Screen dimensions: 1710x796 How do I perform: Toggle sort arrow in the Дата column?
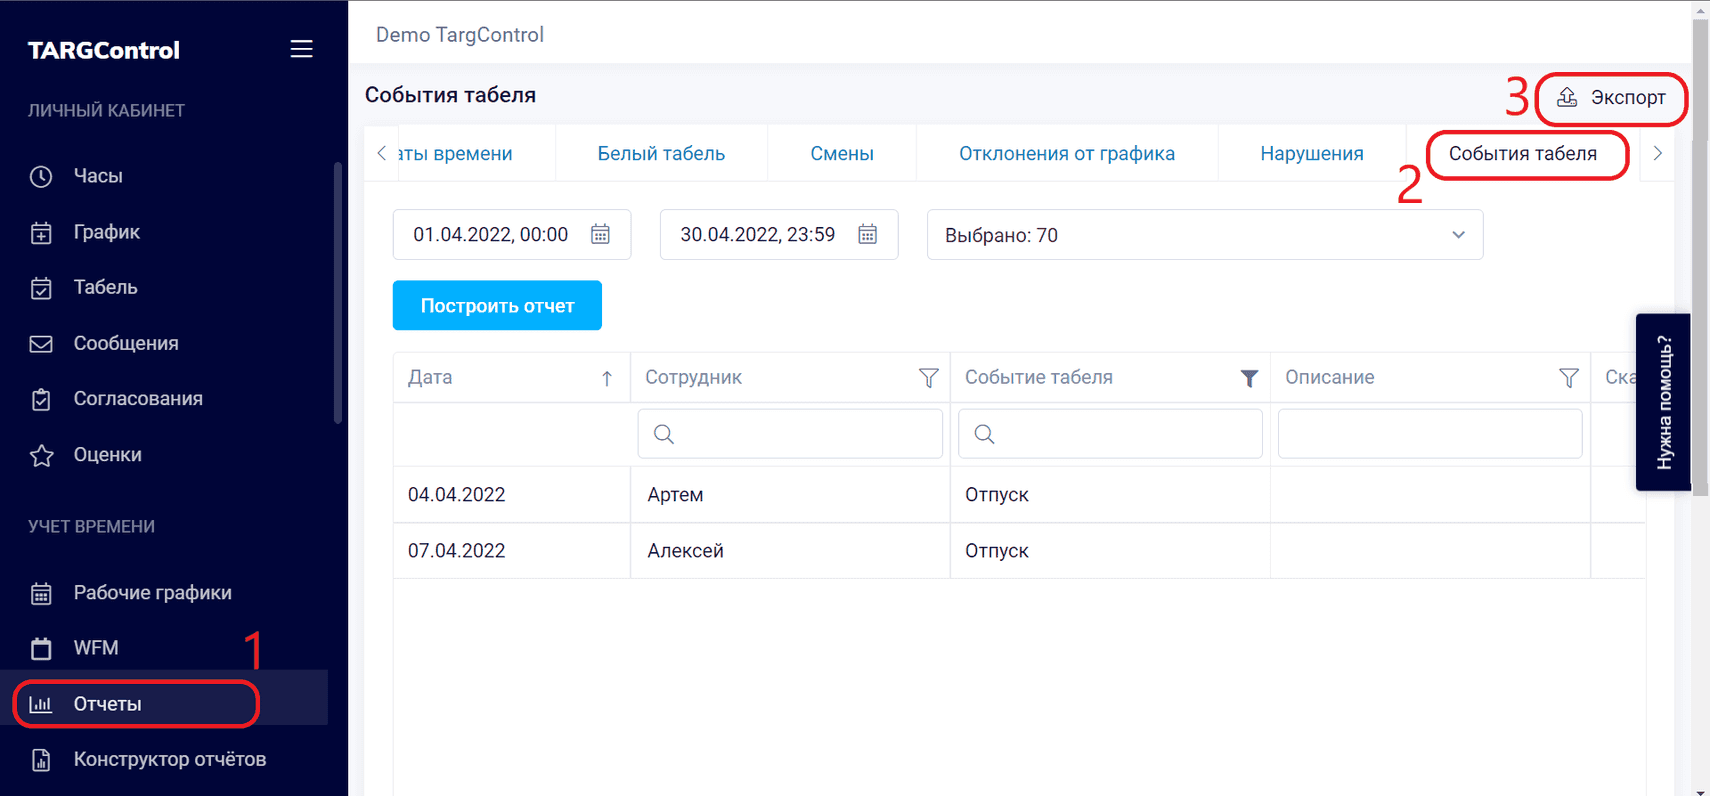(x=607, y=378)
